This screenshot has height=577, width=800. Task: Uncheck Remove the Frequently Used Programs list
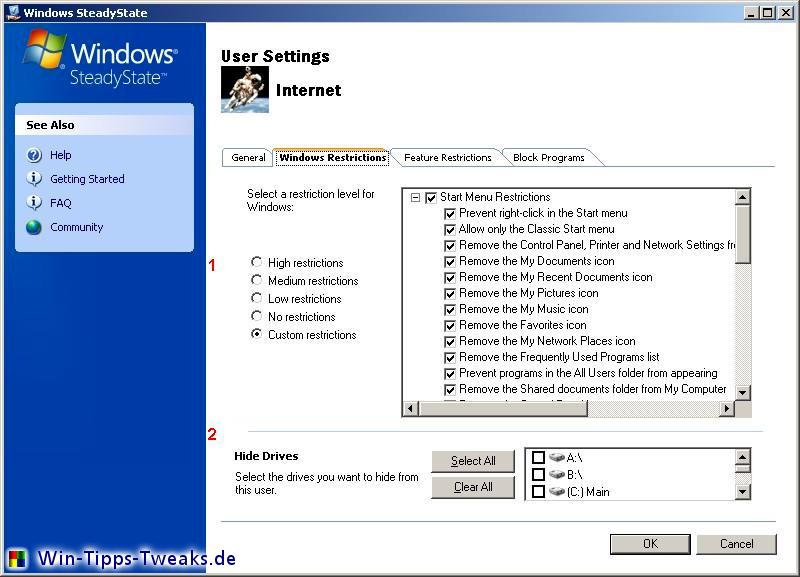pyautogui.click(x=450, y=358)
